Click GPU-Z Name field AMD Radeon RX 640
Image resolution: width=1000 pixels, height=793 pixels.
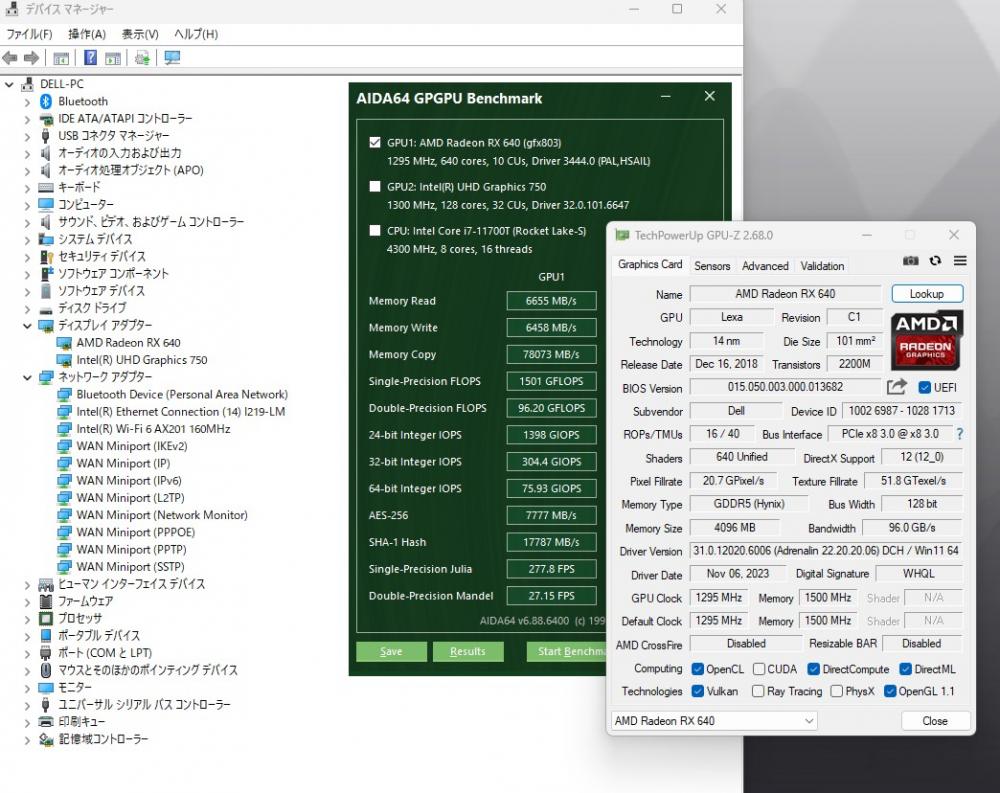785,293
